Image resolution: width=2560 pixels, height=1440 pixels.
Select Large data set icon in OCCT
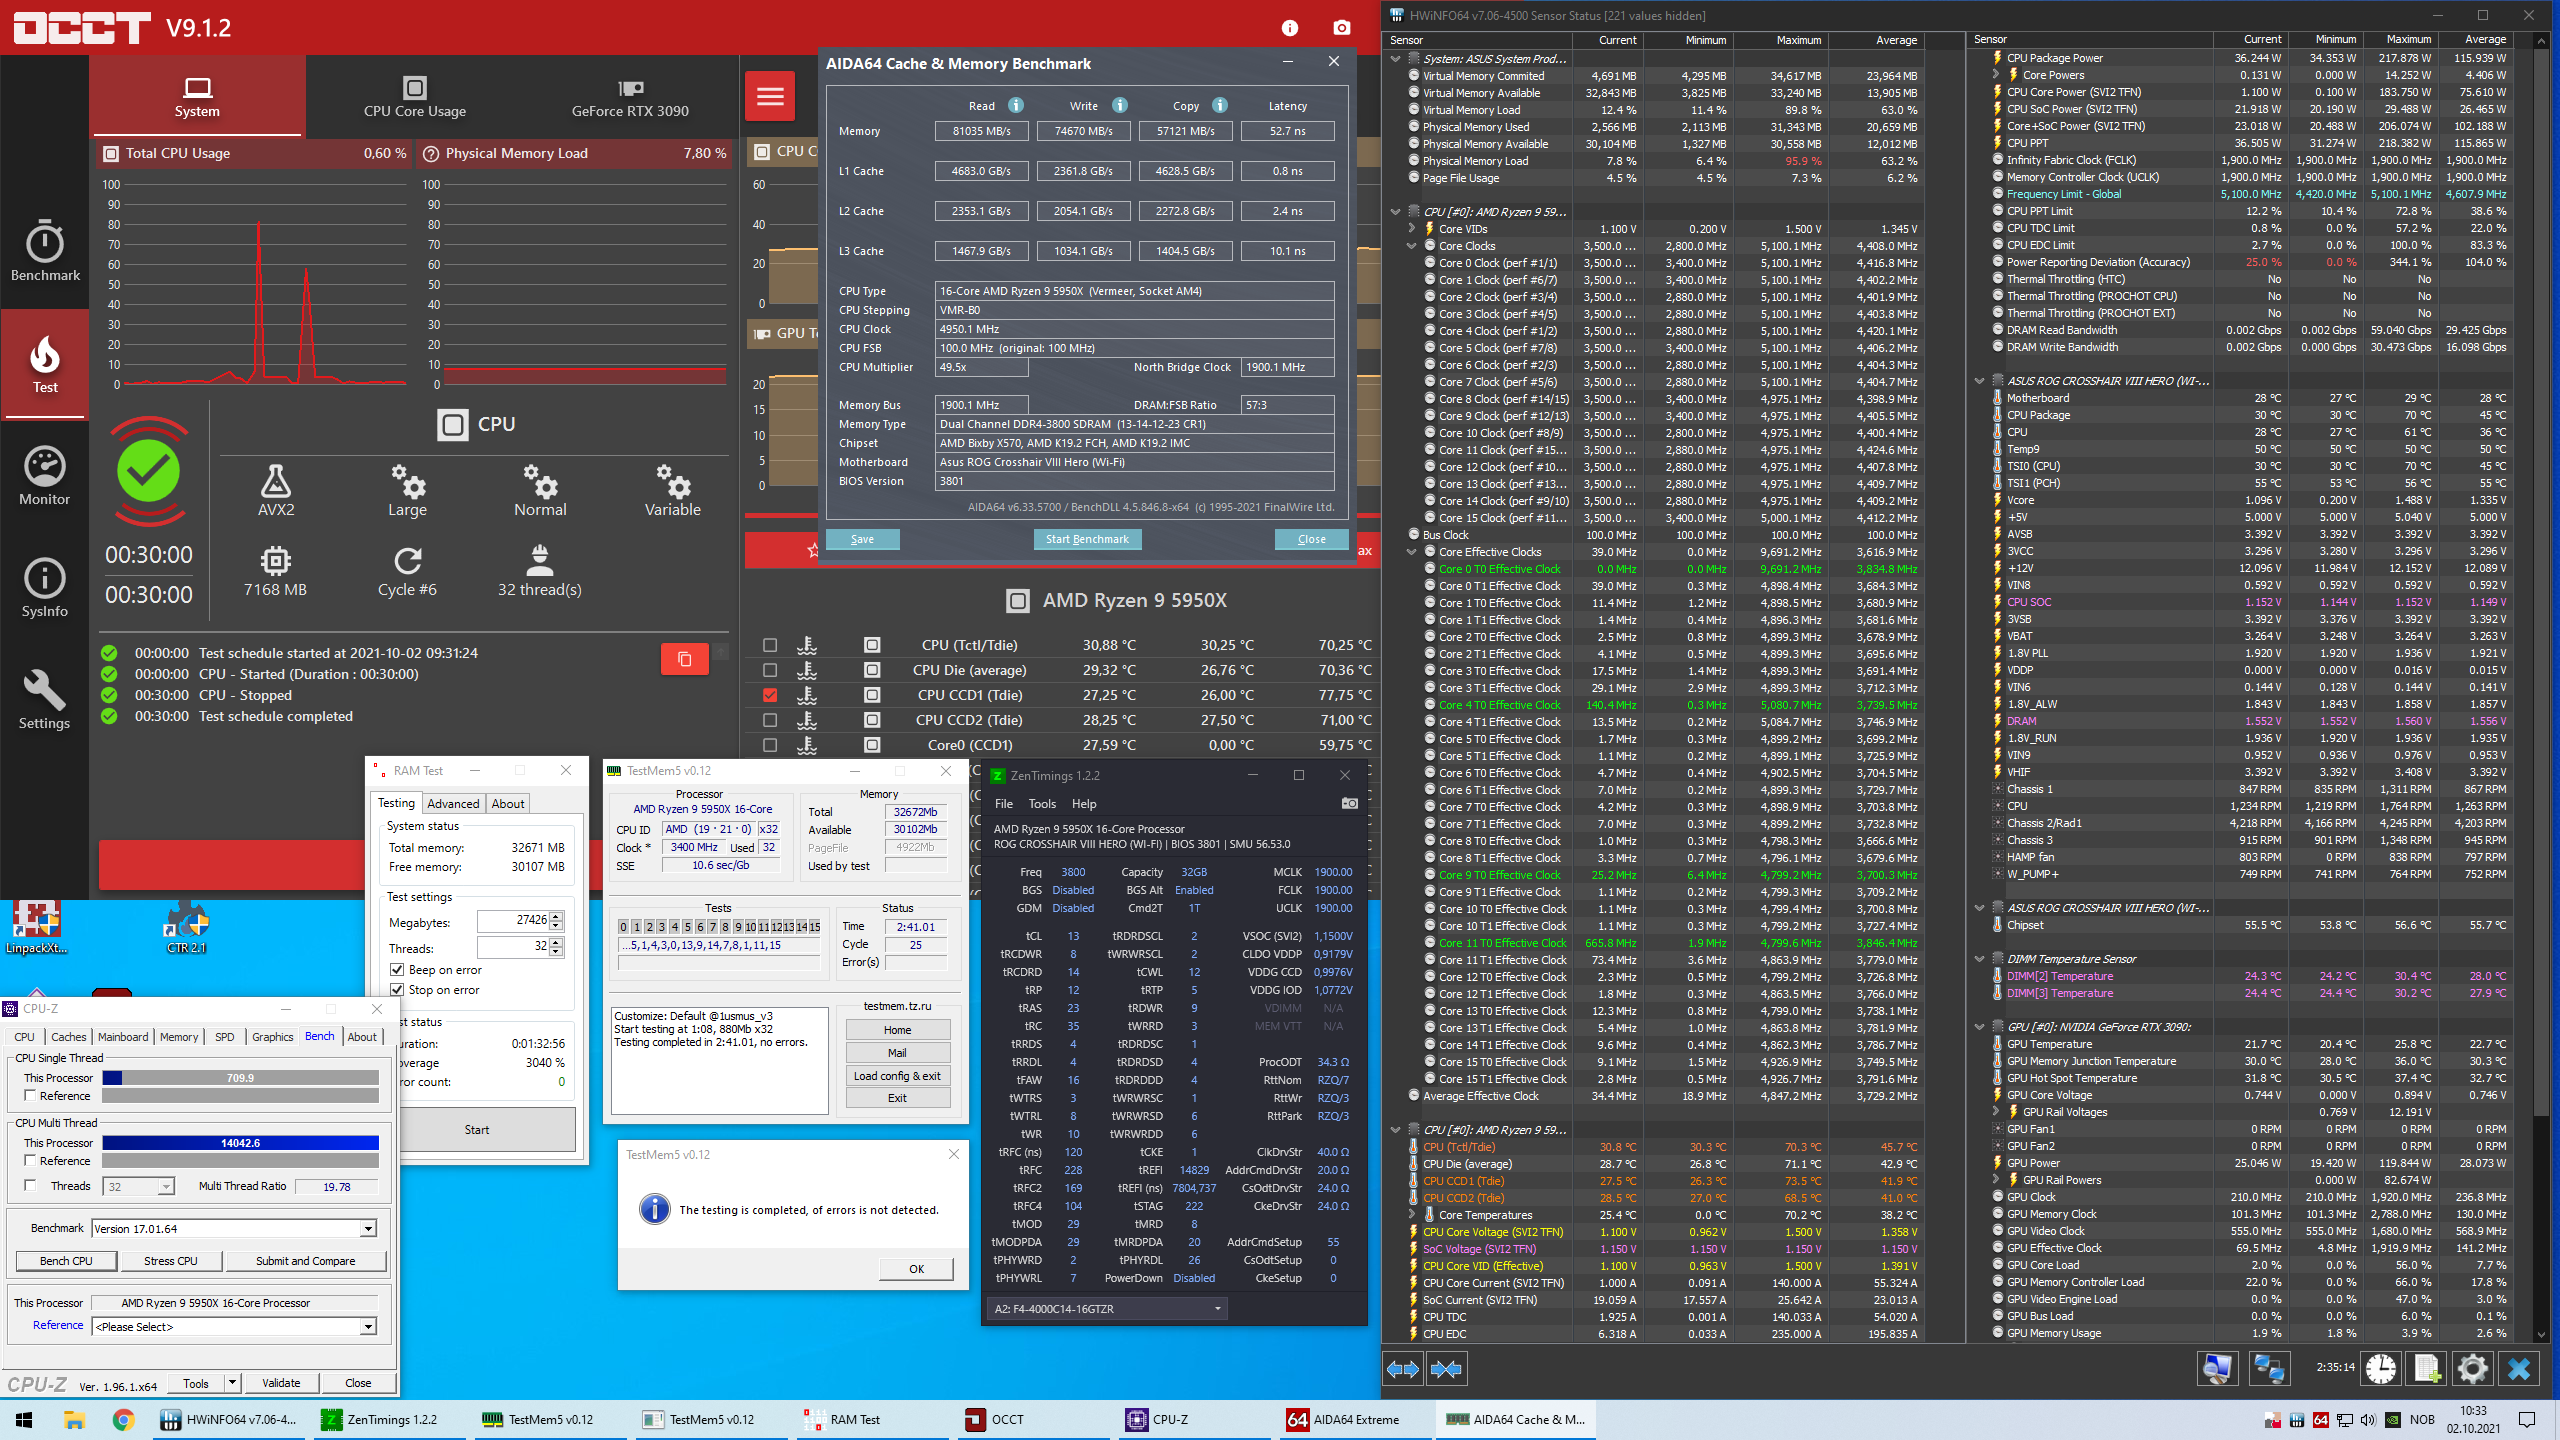(407, 481)
